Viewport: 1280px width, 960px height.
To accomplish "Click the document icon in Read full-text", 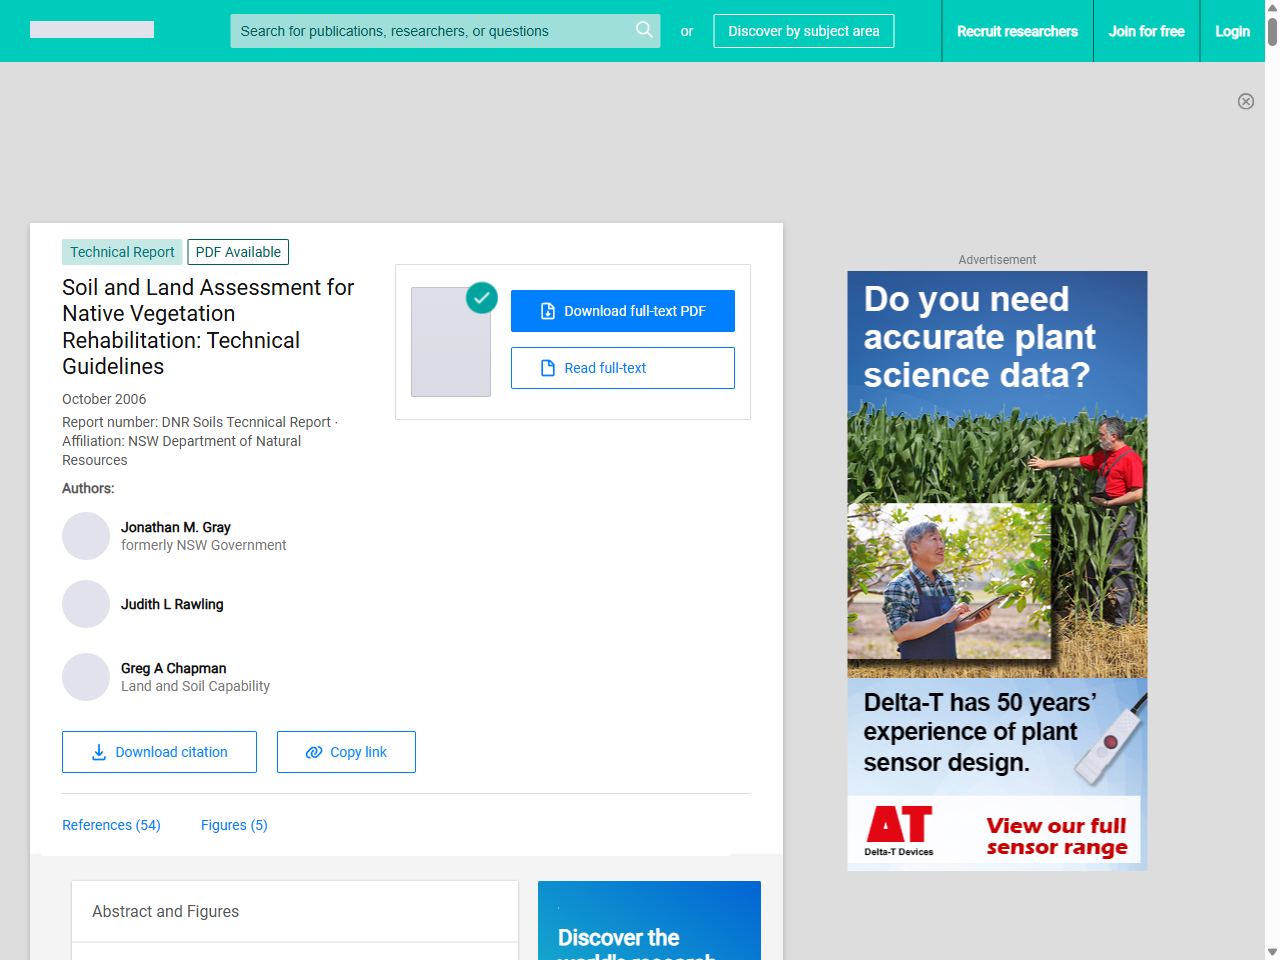I will (x=548, y=368).
